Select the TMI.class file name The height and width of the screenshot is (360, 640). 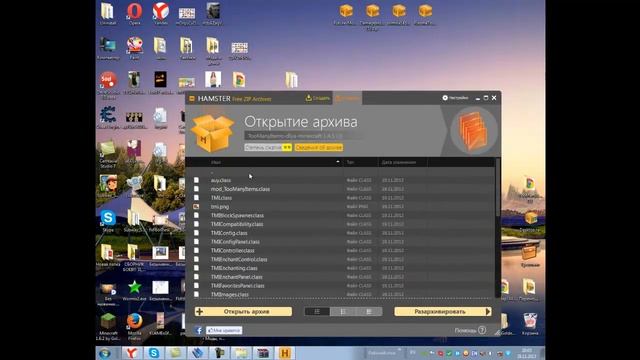221,198
